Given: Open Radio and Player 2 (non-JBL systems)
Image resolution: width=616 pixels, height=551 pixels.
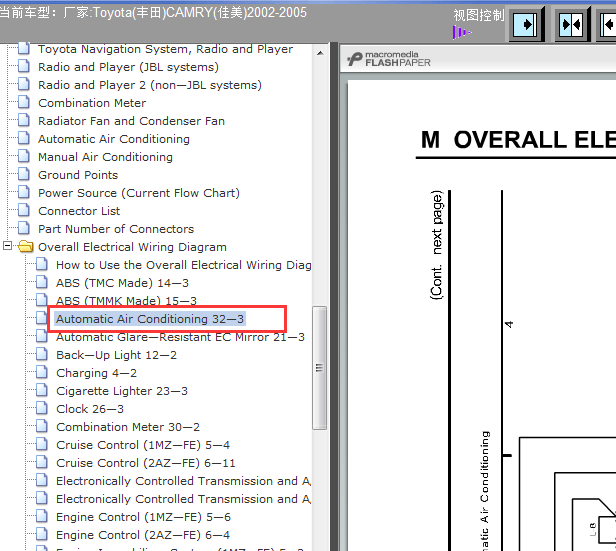Looking at the screenshot, I should [150, 85].
